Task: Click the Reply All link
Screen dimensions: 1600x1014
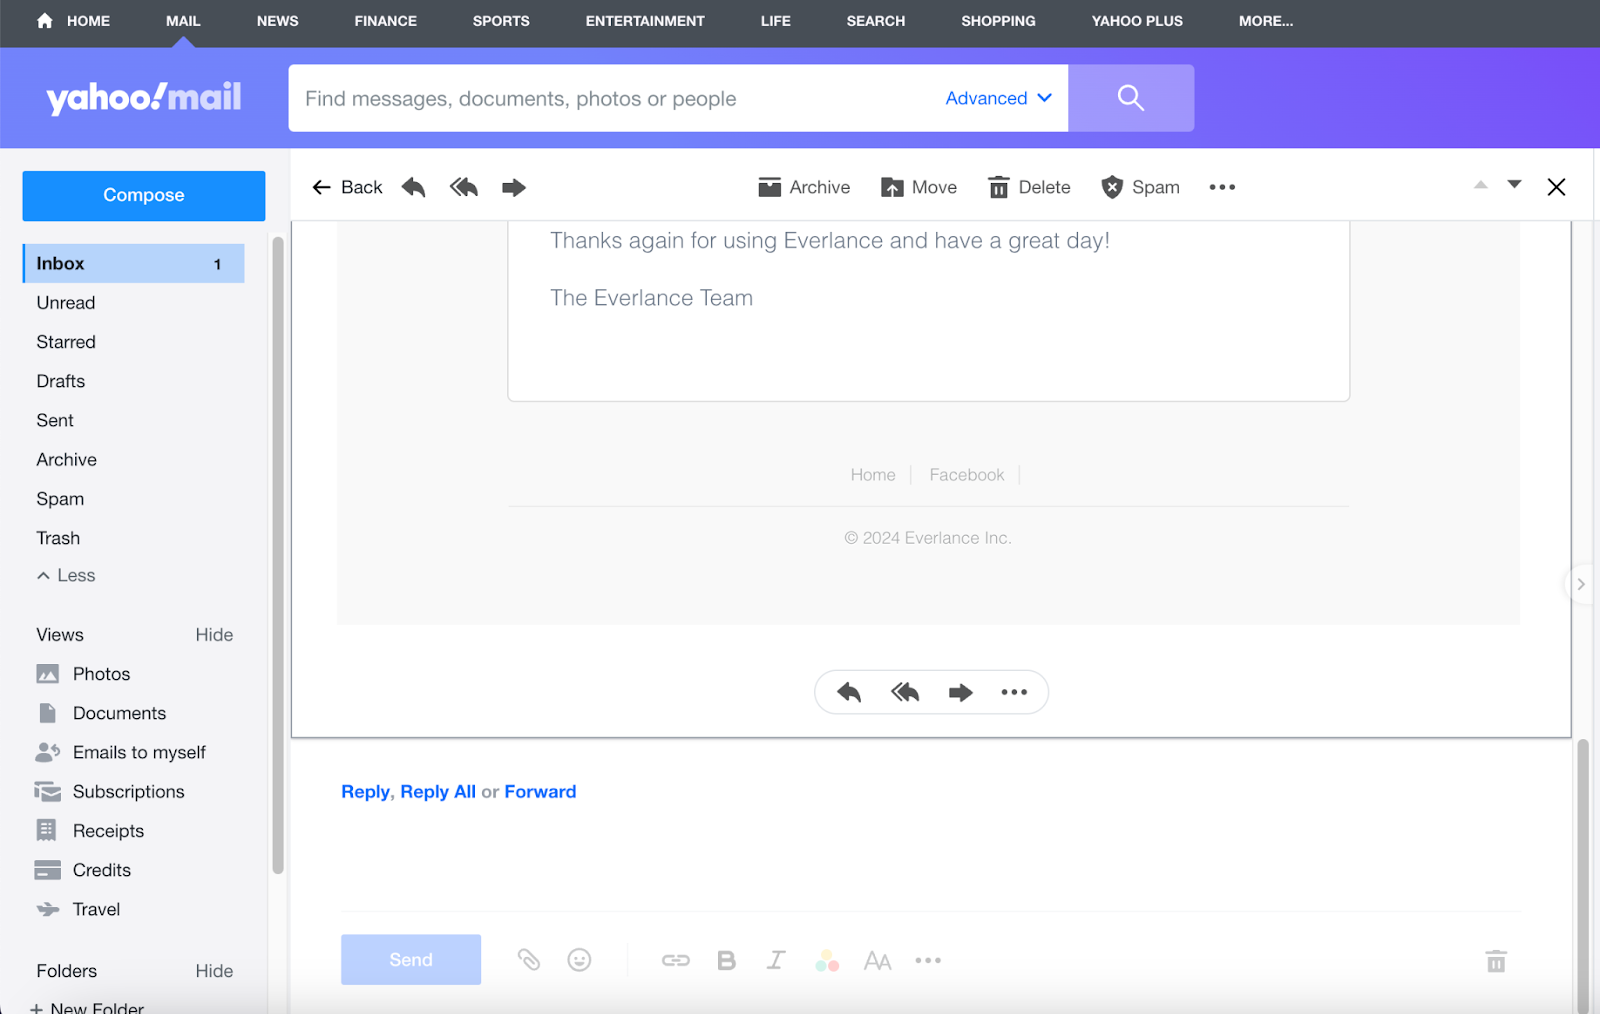Action: point(438,791)
